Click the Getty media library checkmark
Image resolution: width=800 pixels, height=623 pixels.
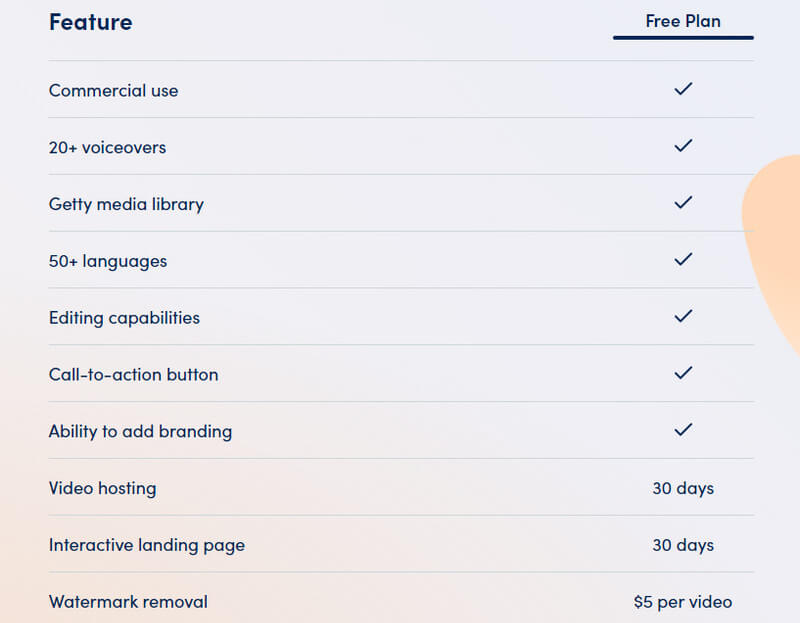683,203
